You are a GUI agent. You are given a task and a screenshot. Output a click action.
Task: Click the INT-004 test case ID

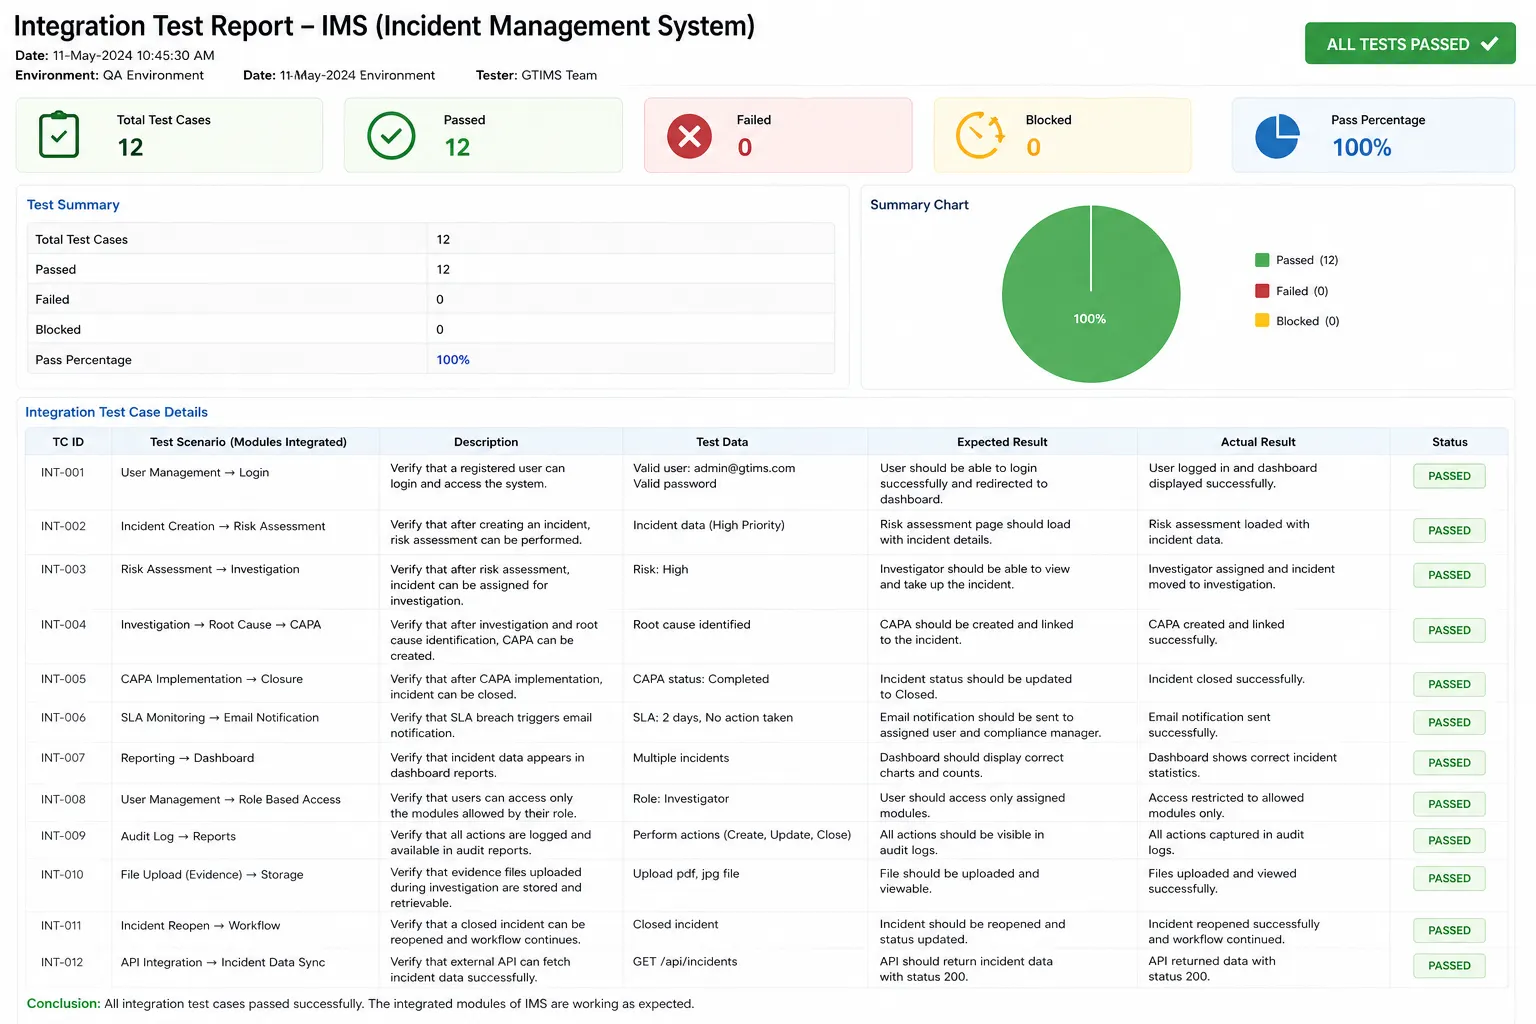(63, 625)
